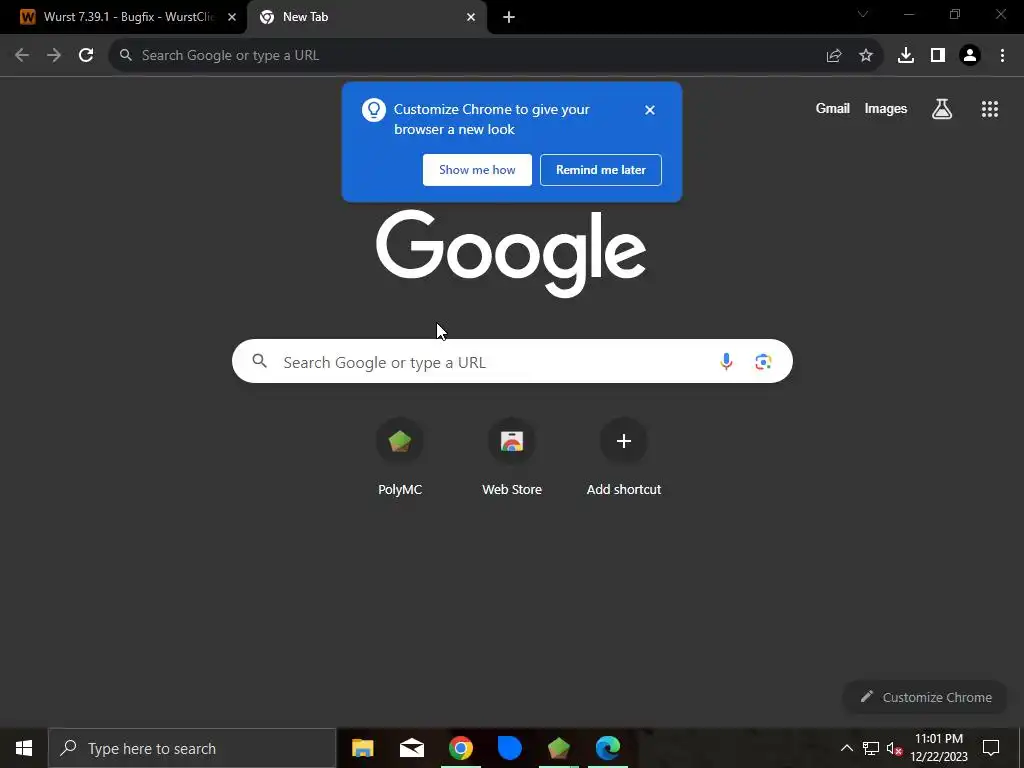Screen dimensions: 1024x768
Task: Click the share this page icon
Action: point(834,56)
